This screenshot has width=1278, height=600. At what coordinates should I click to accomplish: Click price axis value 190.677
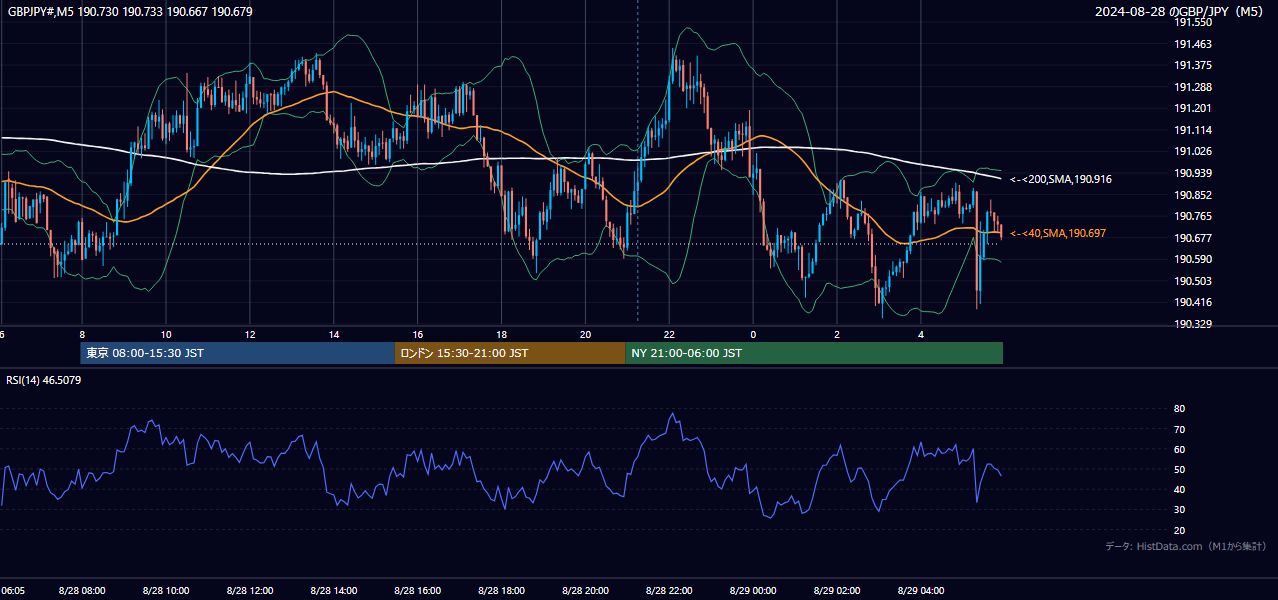[1193, 238]
